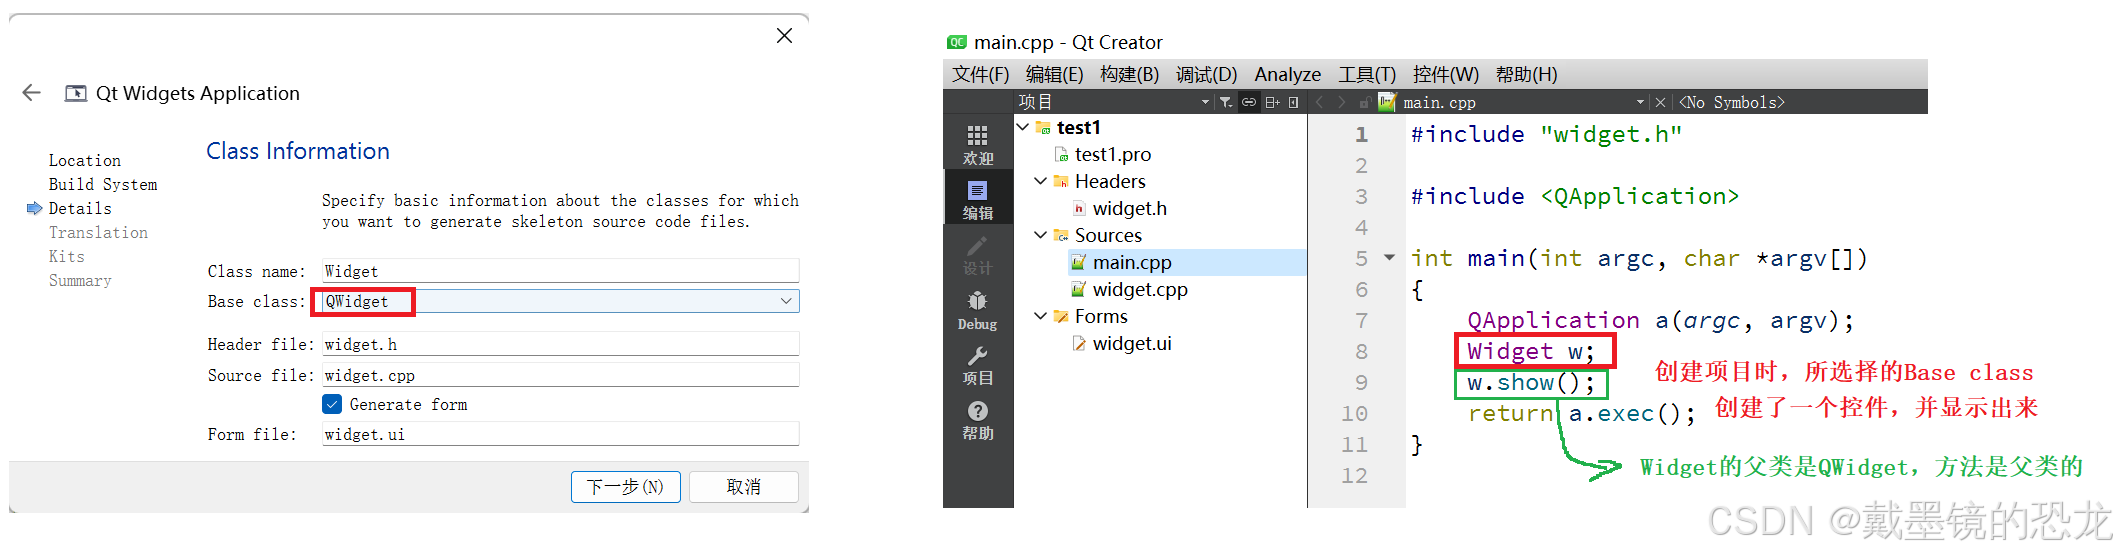
Task: Click line number 7 in the editor gutter
Action: pos(1361,321)
